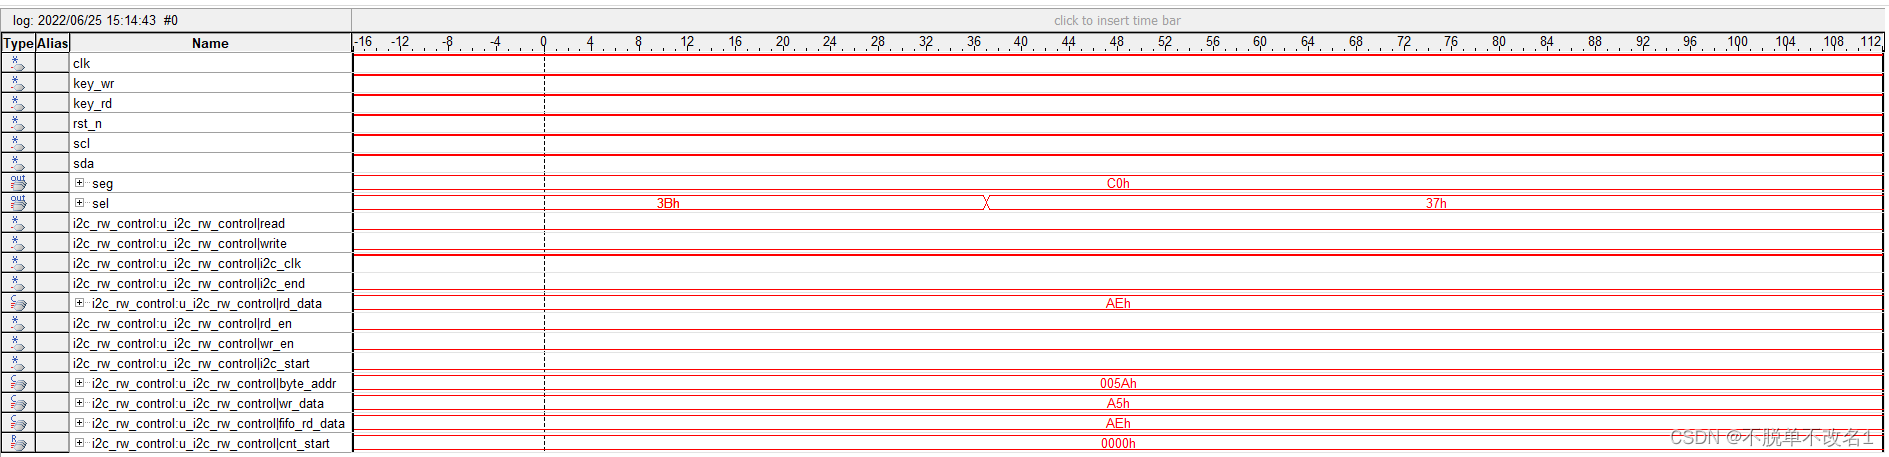Click the AEh value on fifo_rd_data waveform

pyautogui.click(x=1118, y=423)
